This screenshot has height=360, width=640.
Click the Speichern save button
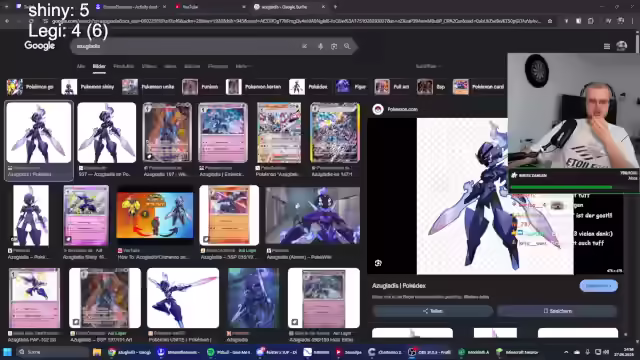tap(557, 311)
